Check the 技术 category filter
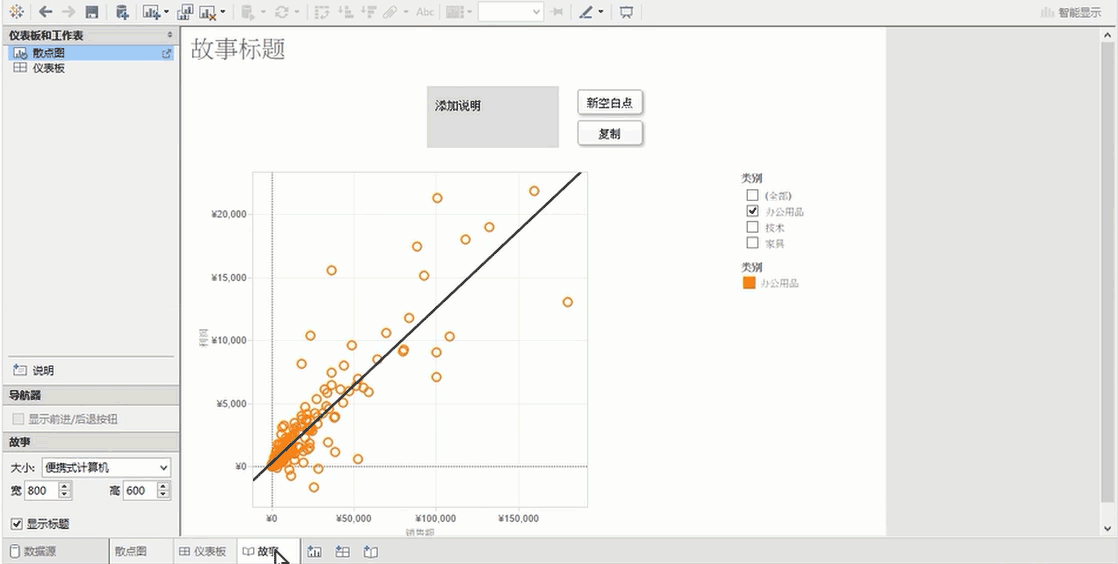 tap(752, 227)
